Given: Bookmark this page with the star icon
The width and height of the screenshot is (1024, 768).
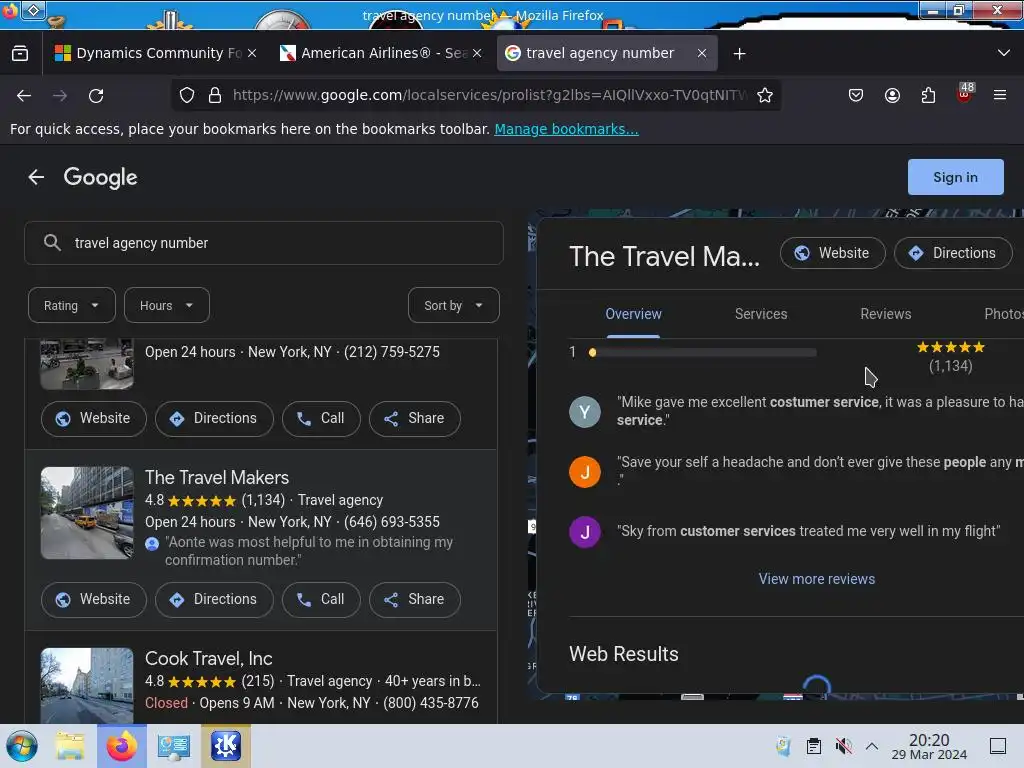Looking at the screenshot, I should tap(765, 95).
